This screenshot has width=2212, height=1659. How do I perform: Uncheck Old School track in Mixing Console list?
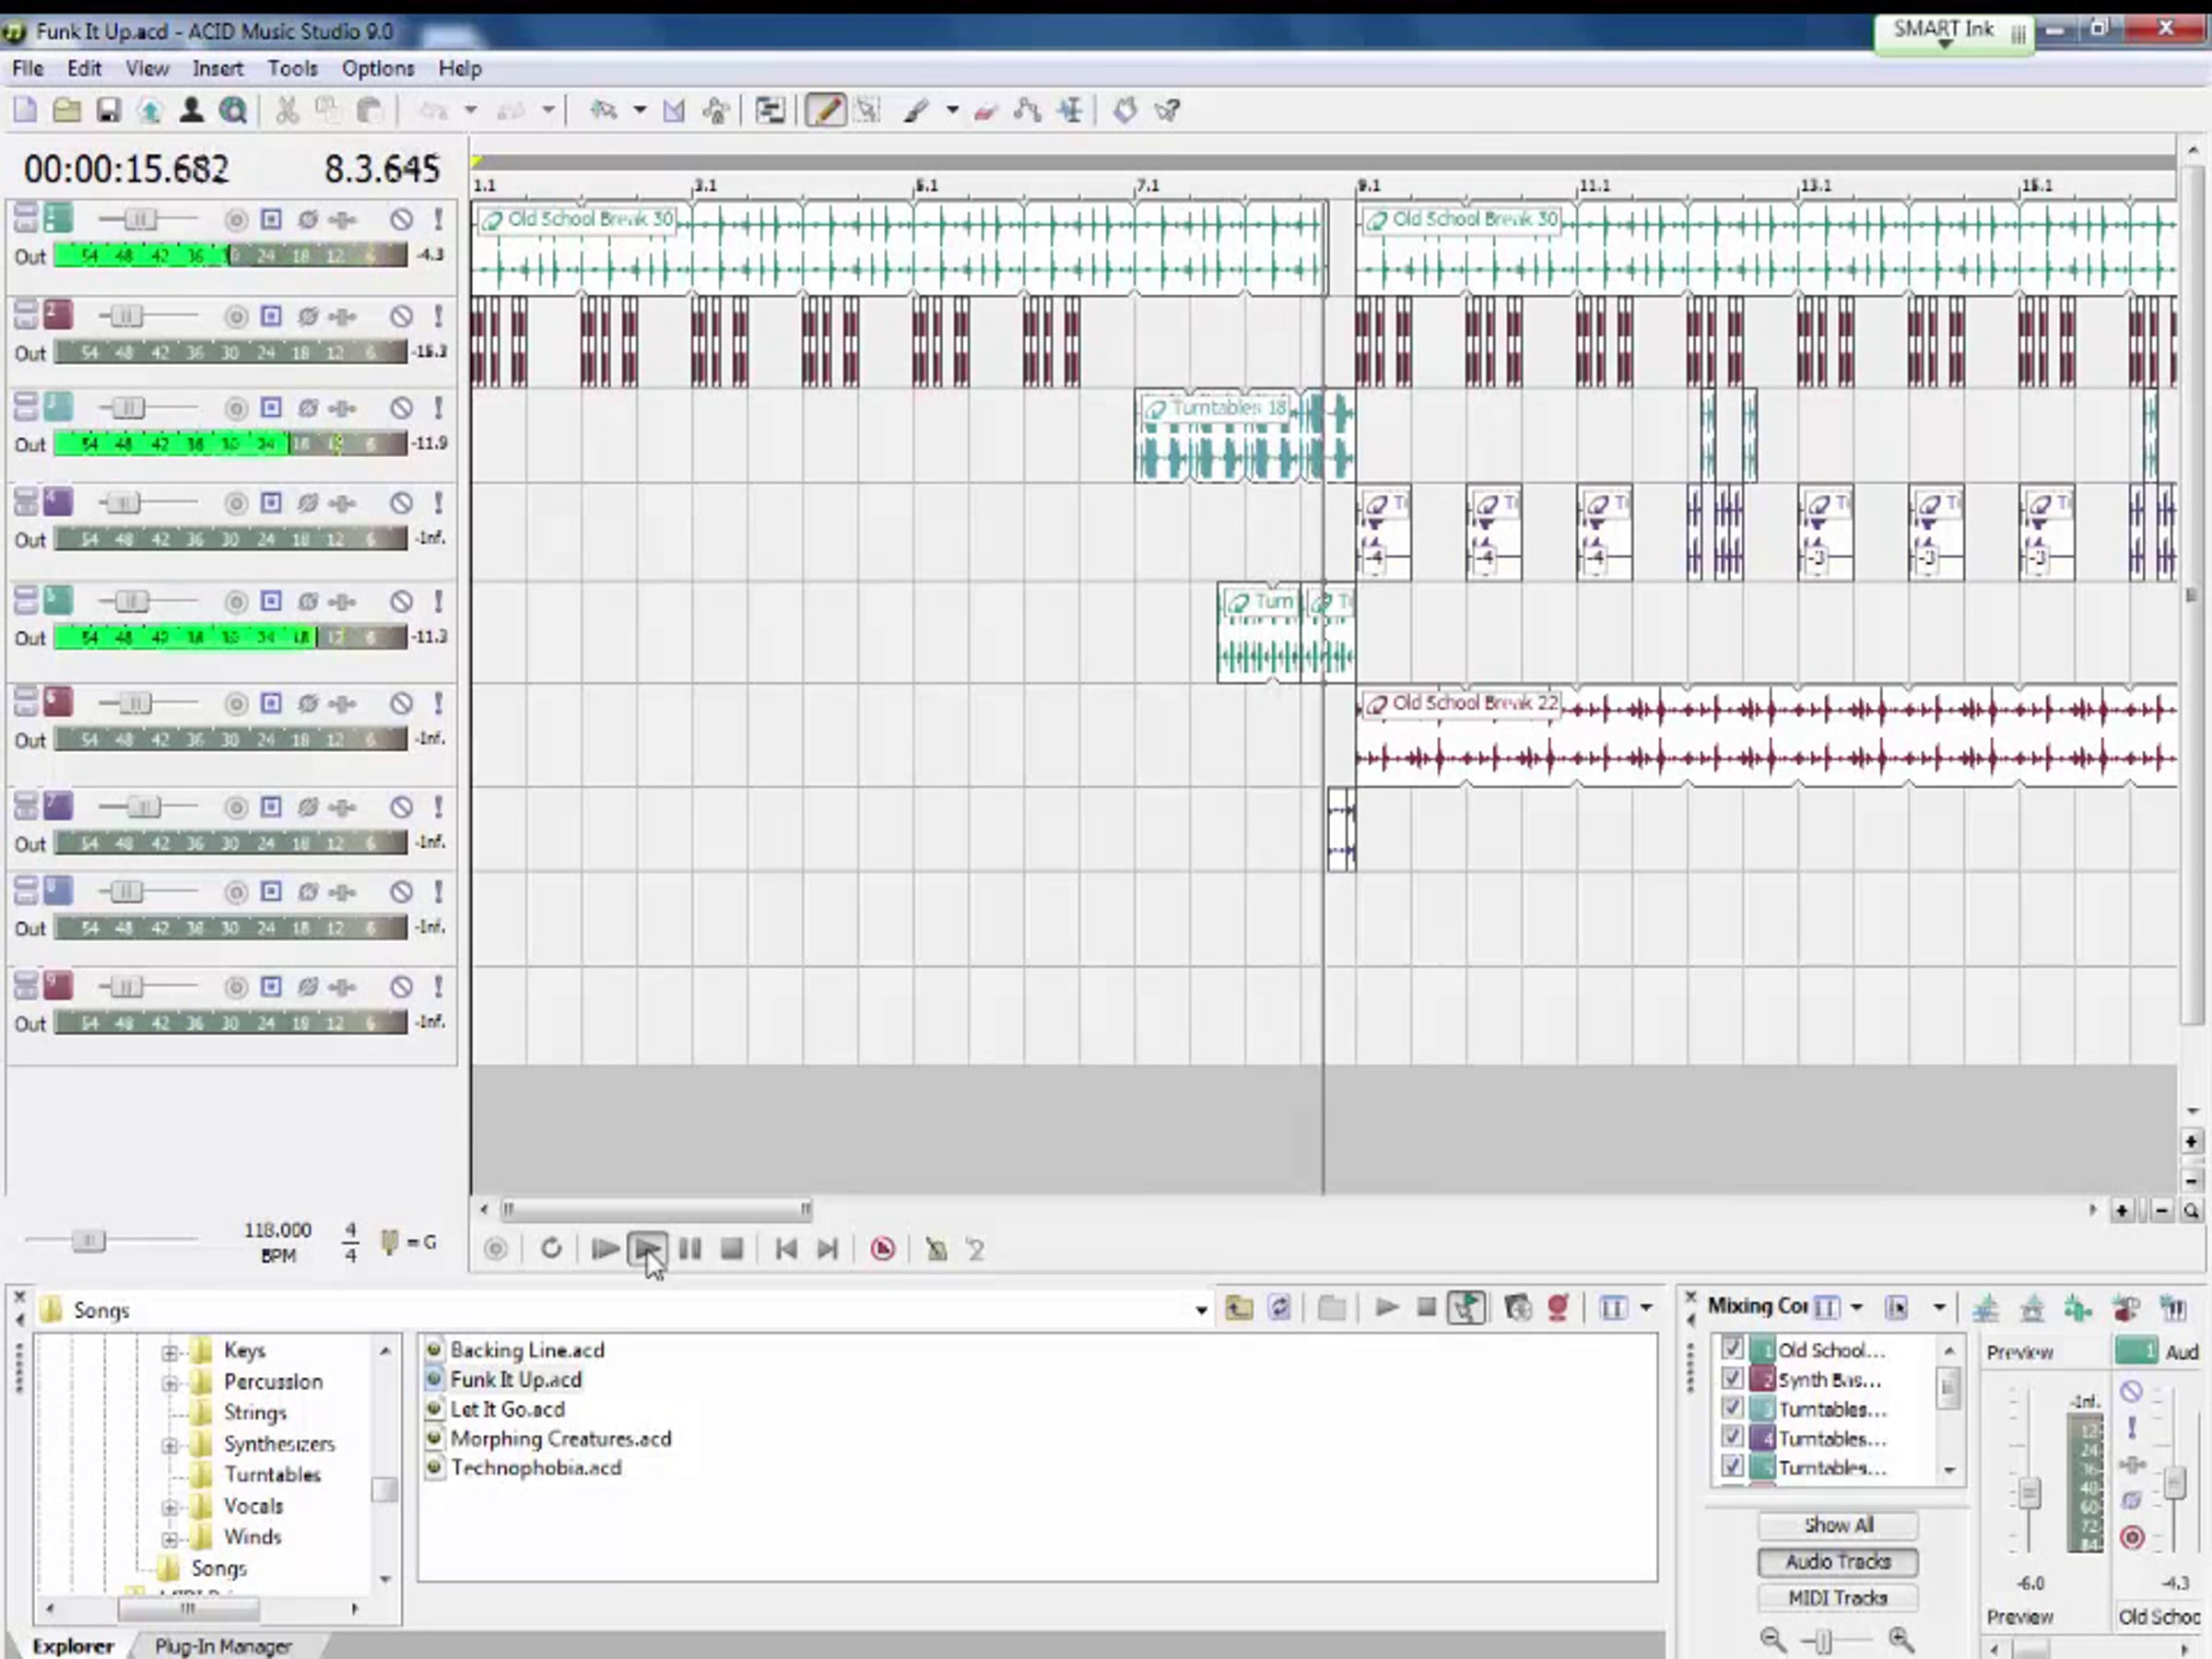[x=1732, y=1349]
